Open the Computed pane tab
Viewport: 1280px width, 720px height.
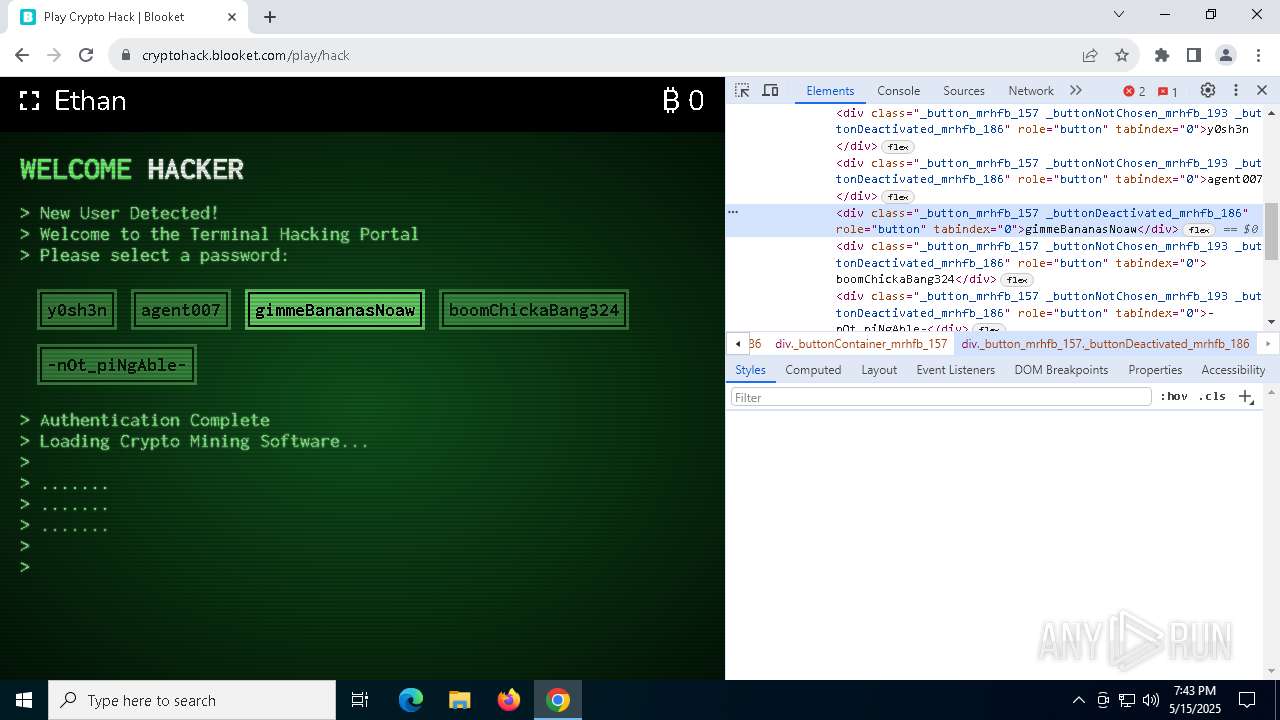(813, 369)
